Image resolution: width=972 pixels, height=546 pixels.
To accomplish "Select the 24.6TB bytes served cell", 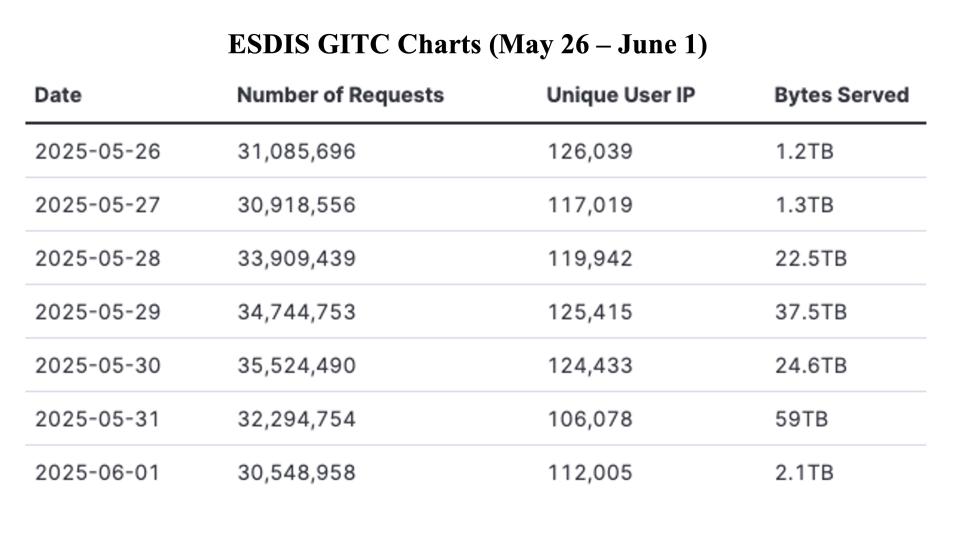I will coord(811,366).
